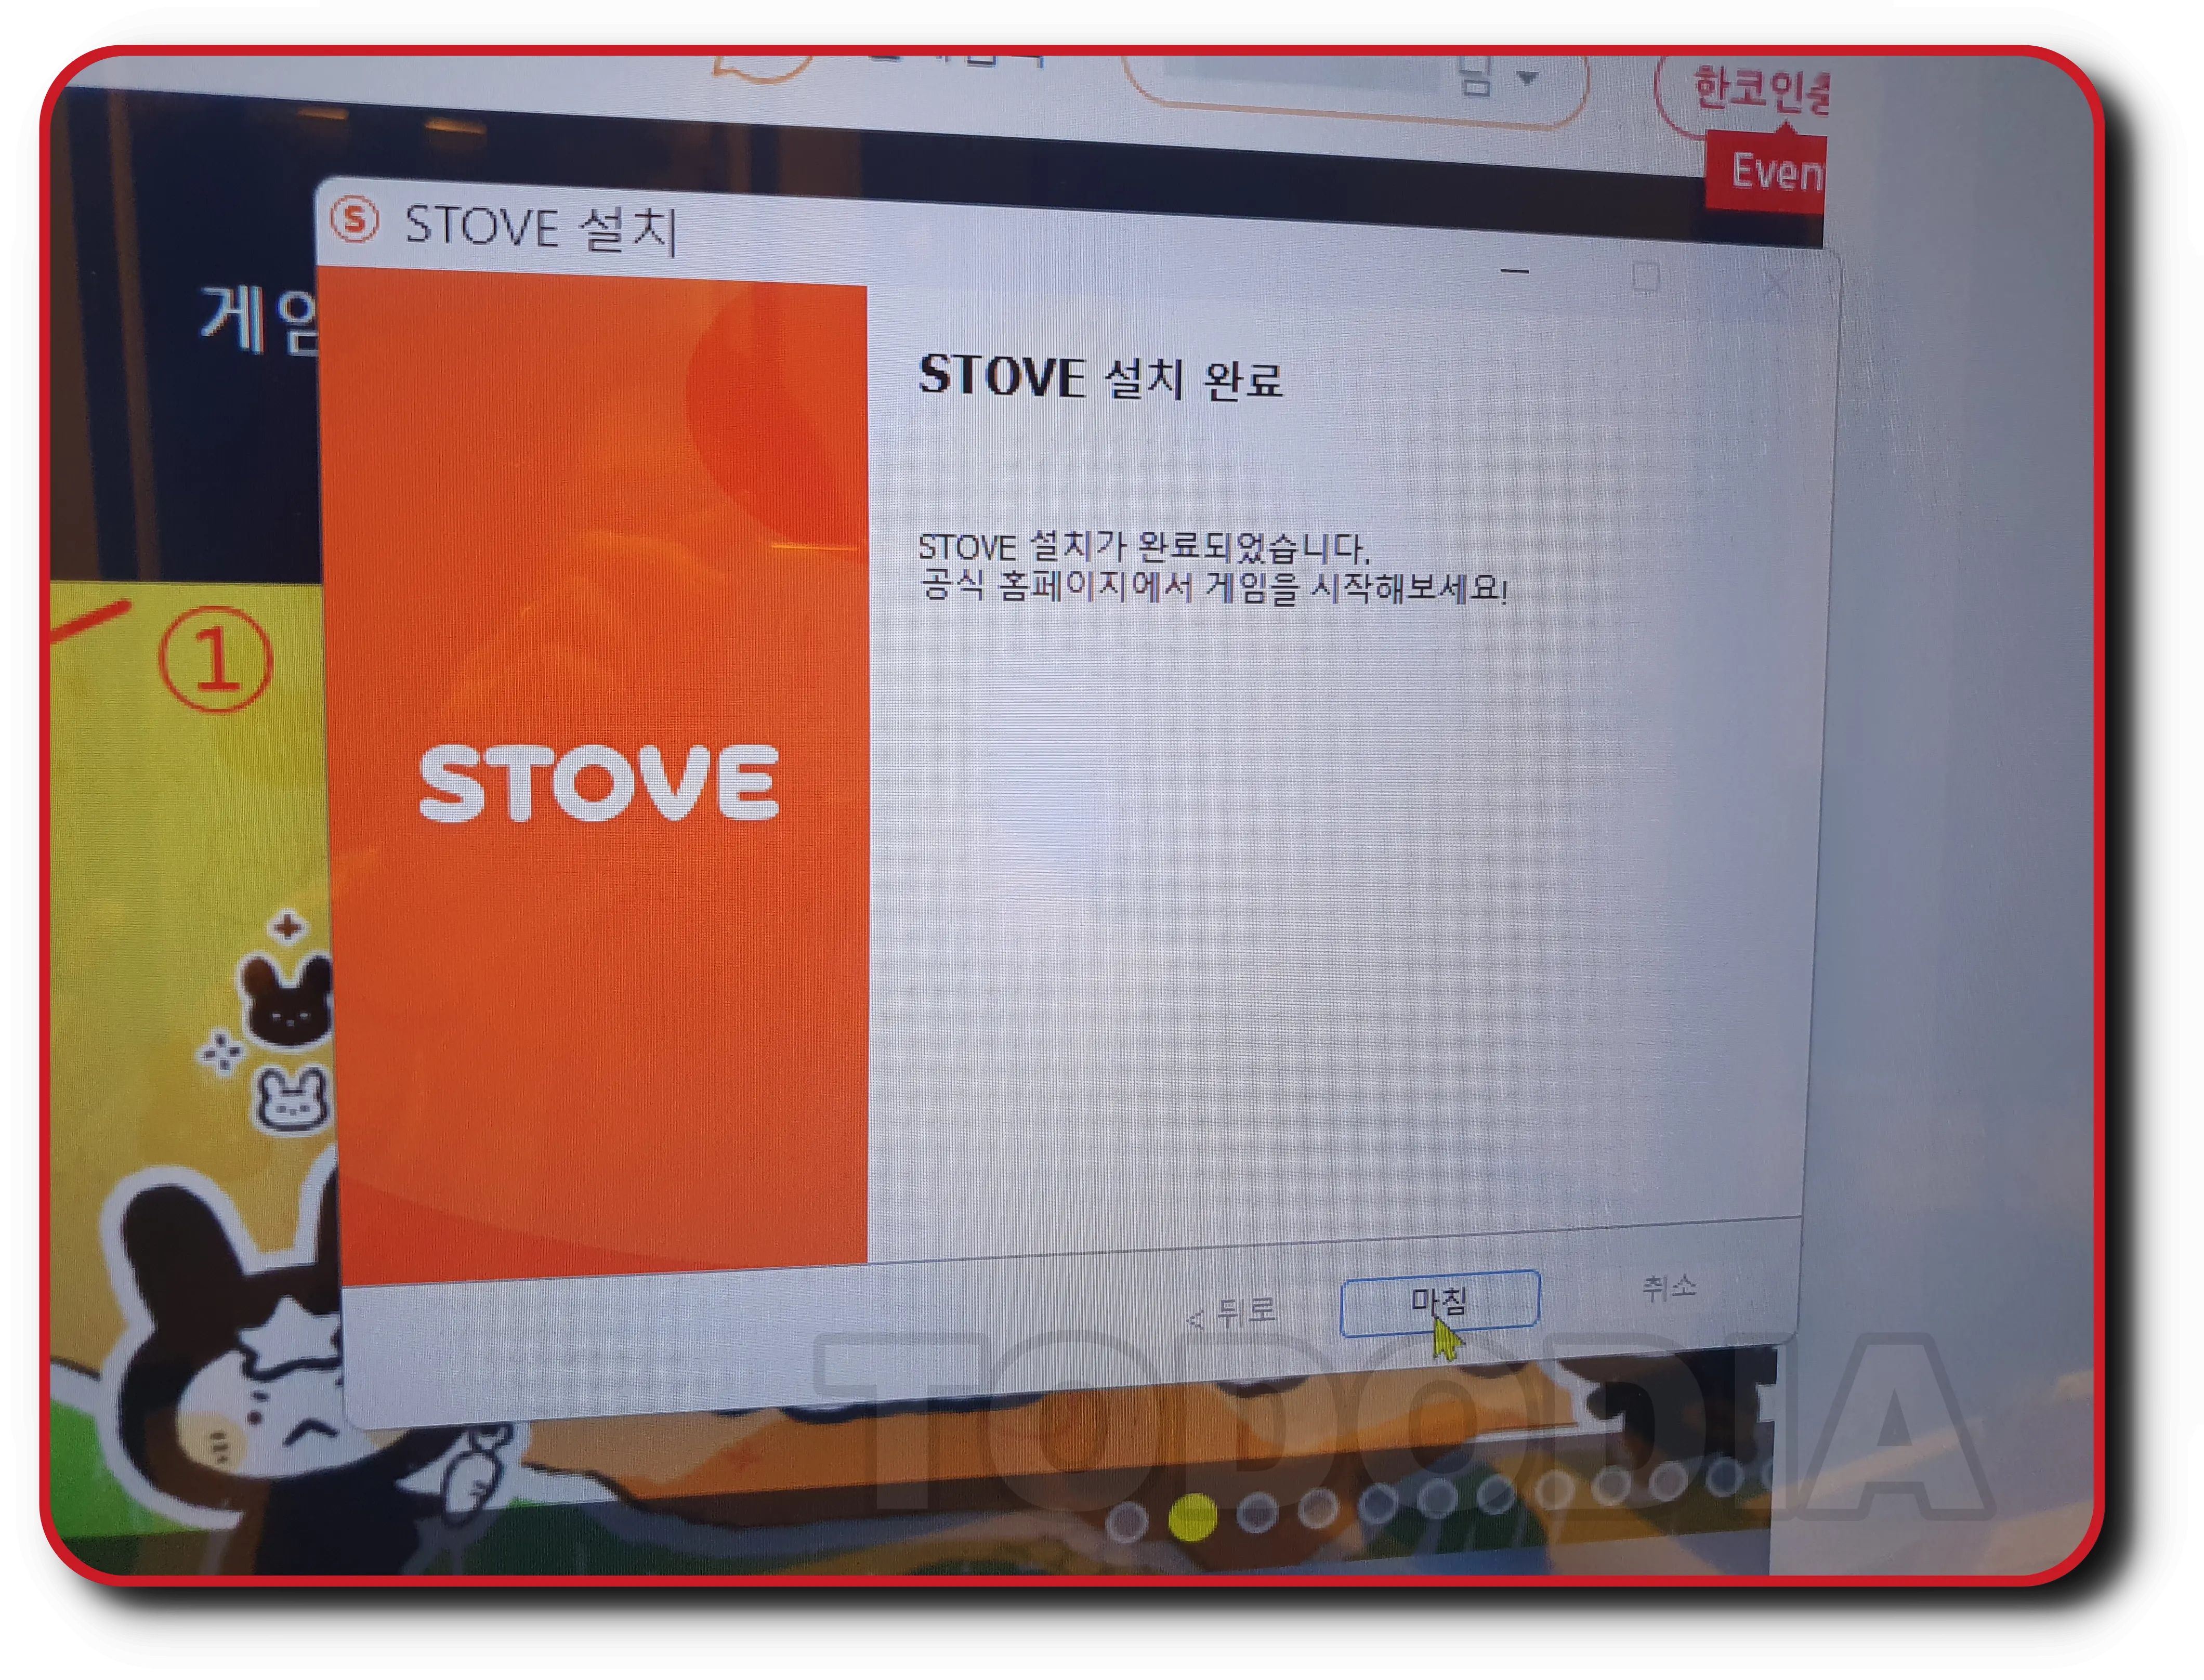Maximize the STOVE 설치 window
This screenshot has width=2204, height=1680.
click(x=1646, y=277)
